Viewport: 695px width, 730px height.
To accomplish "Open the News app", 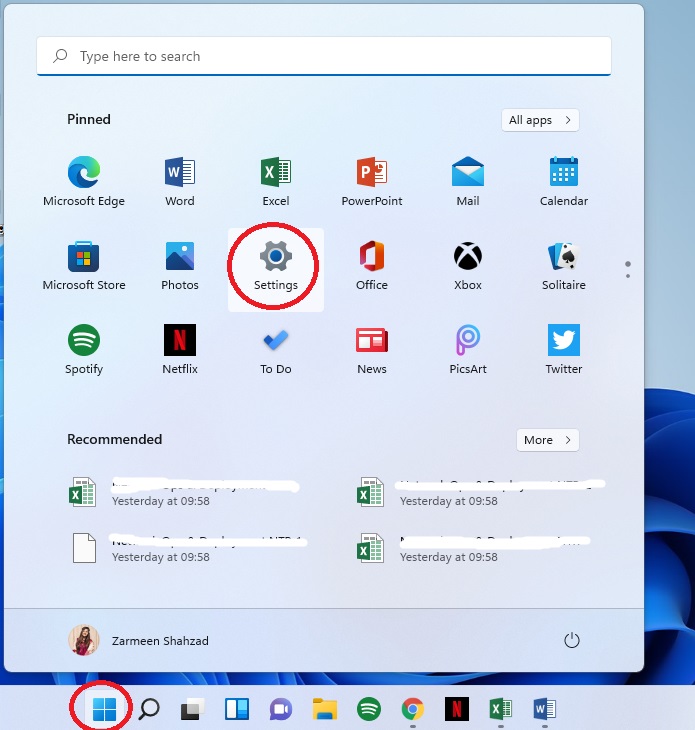I will tap(371, 350).
